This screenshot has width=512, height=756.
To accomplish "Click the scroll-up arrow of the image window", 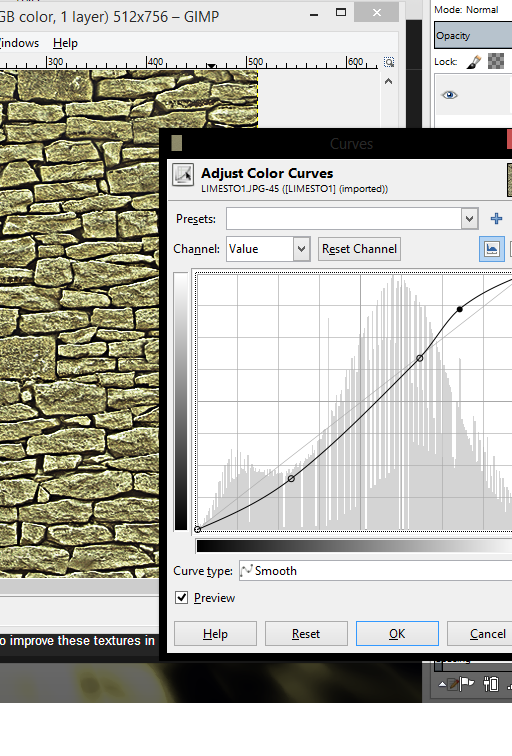I will [x=389, y=81].
